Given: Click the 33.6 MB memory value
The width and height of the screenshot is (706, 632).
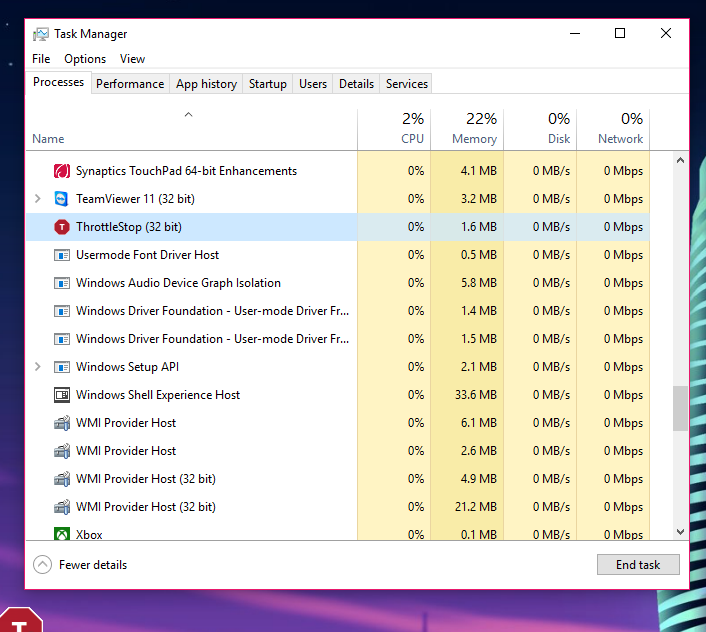Looking at the screenshot, I should tap(475, 395).
